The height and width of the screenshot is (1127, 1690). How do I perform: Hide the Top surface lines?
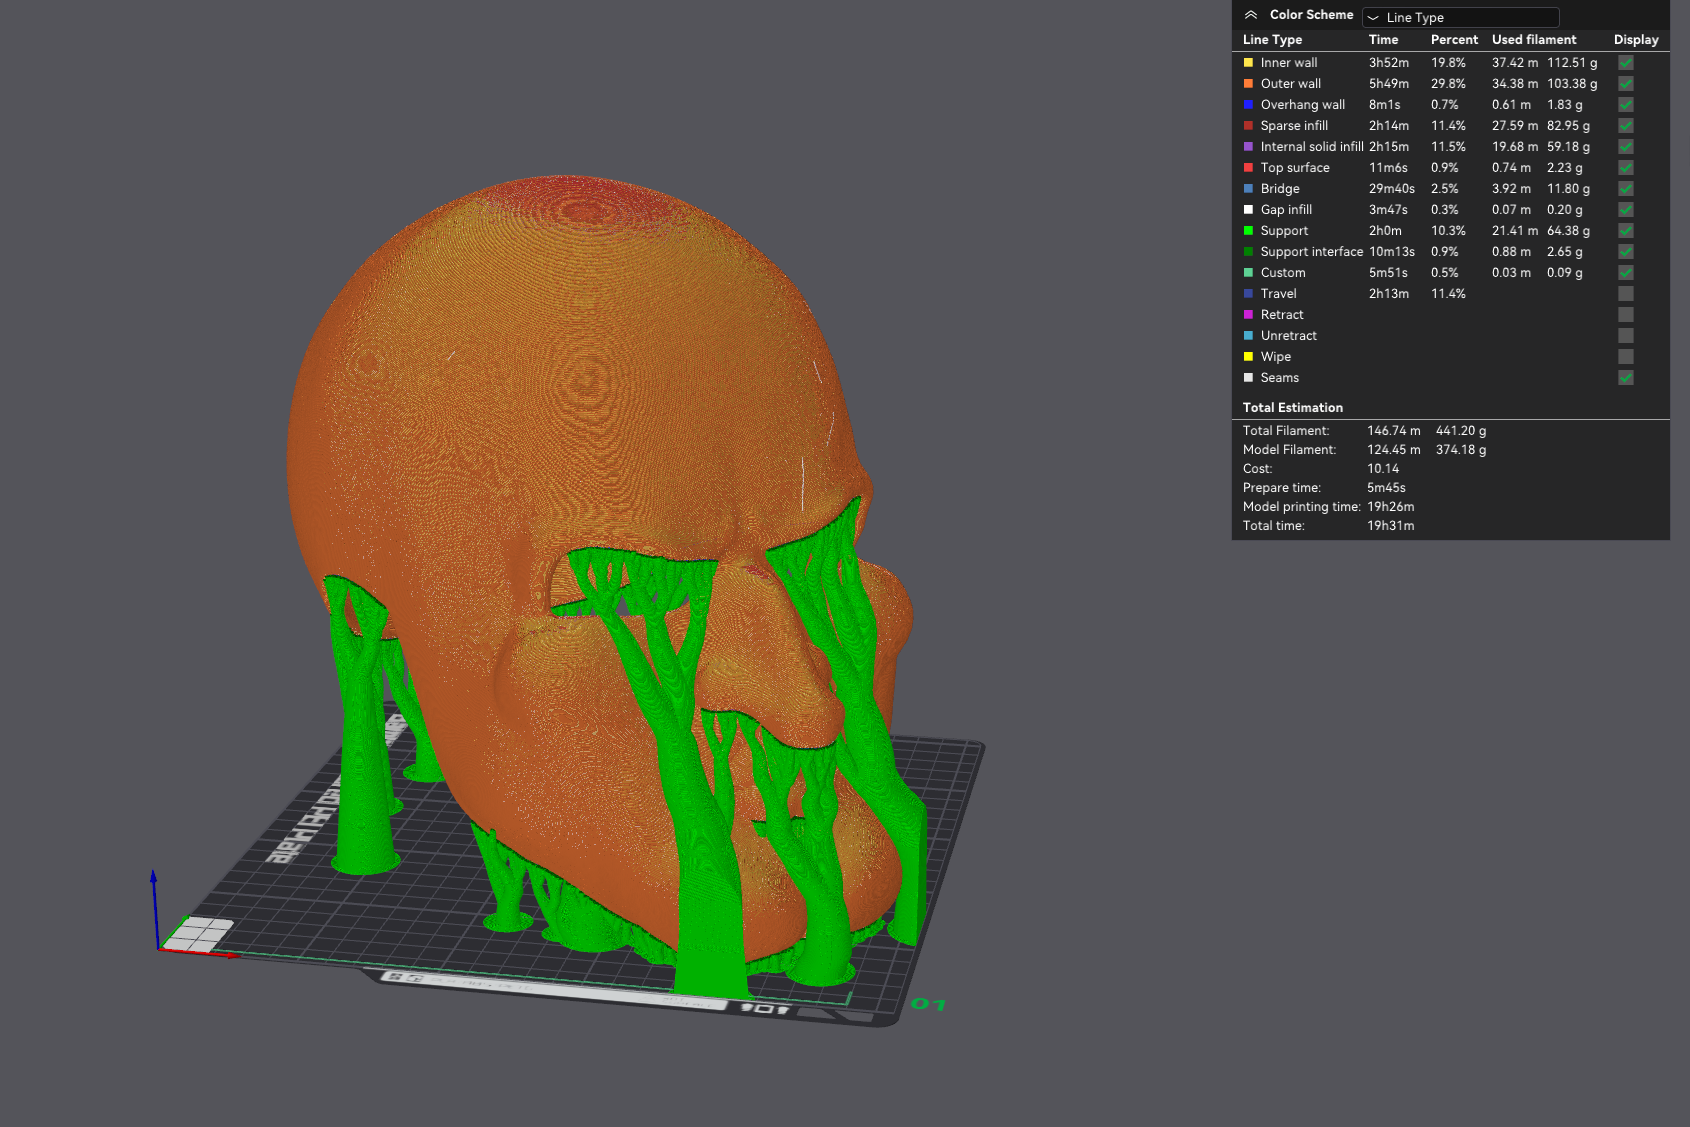(1626, 167)
